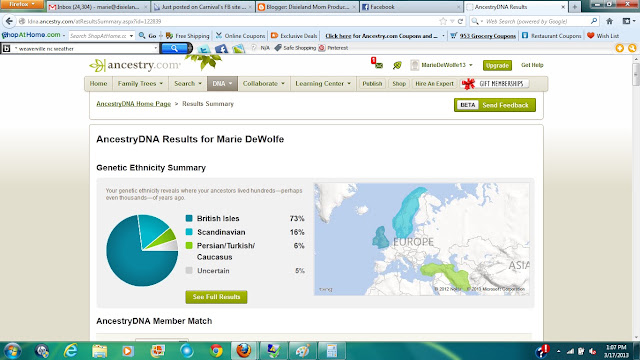Click the Online Coupons toolbar link
Image resolution: width=640 pixels, height=360 pixels.
[x=240, y=36]
